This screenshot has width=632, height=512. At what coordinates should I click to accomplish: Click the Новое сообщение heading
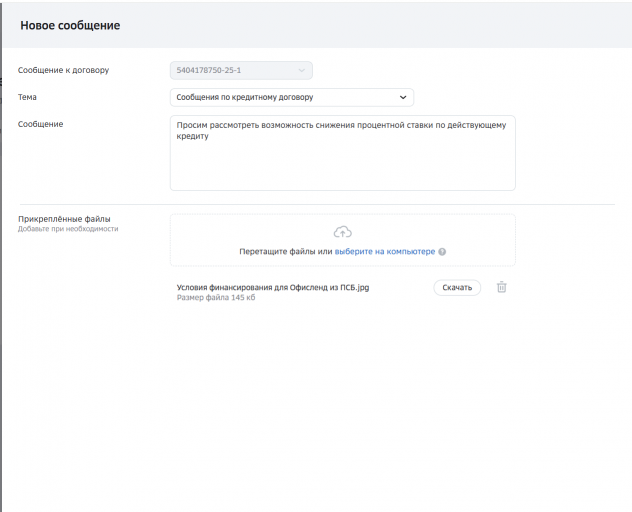70,25
